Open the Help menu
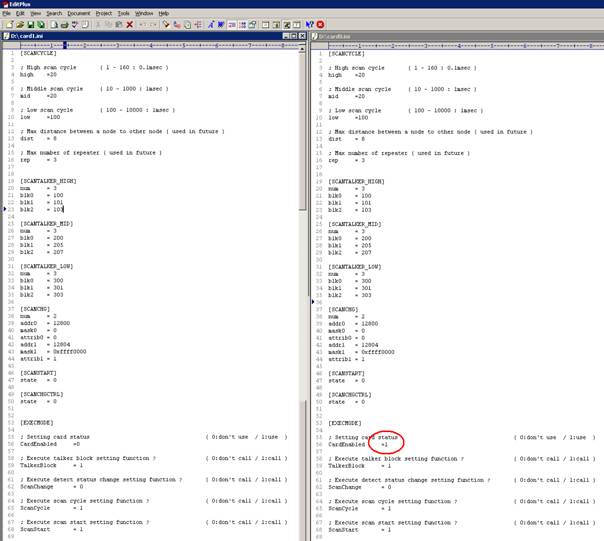This screenshot has height=541, width=604. (x=164, y=13)
